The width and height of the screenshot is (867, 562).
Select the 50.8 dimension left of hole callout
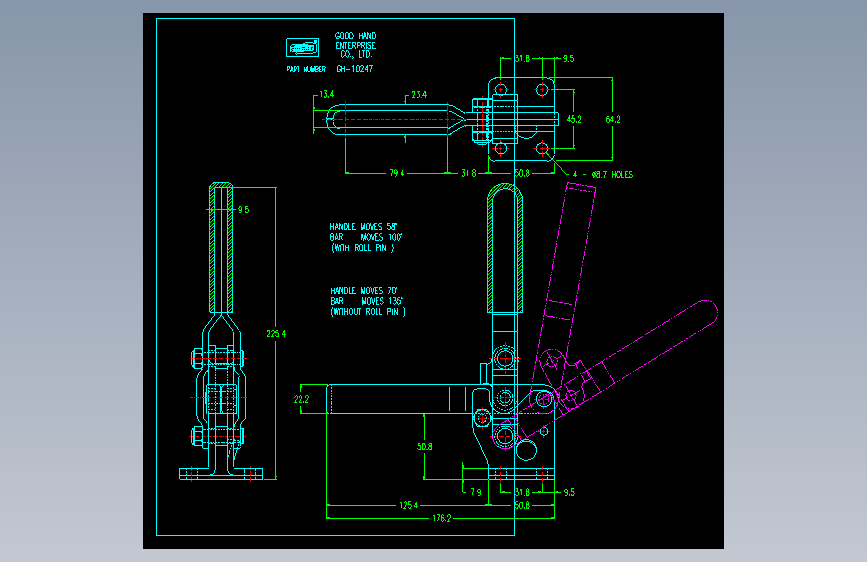522,173
